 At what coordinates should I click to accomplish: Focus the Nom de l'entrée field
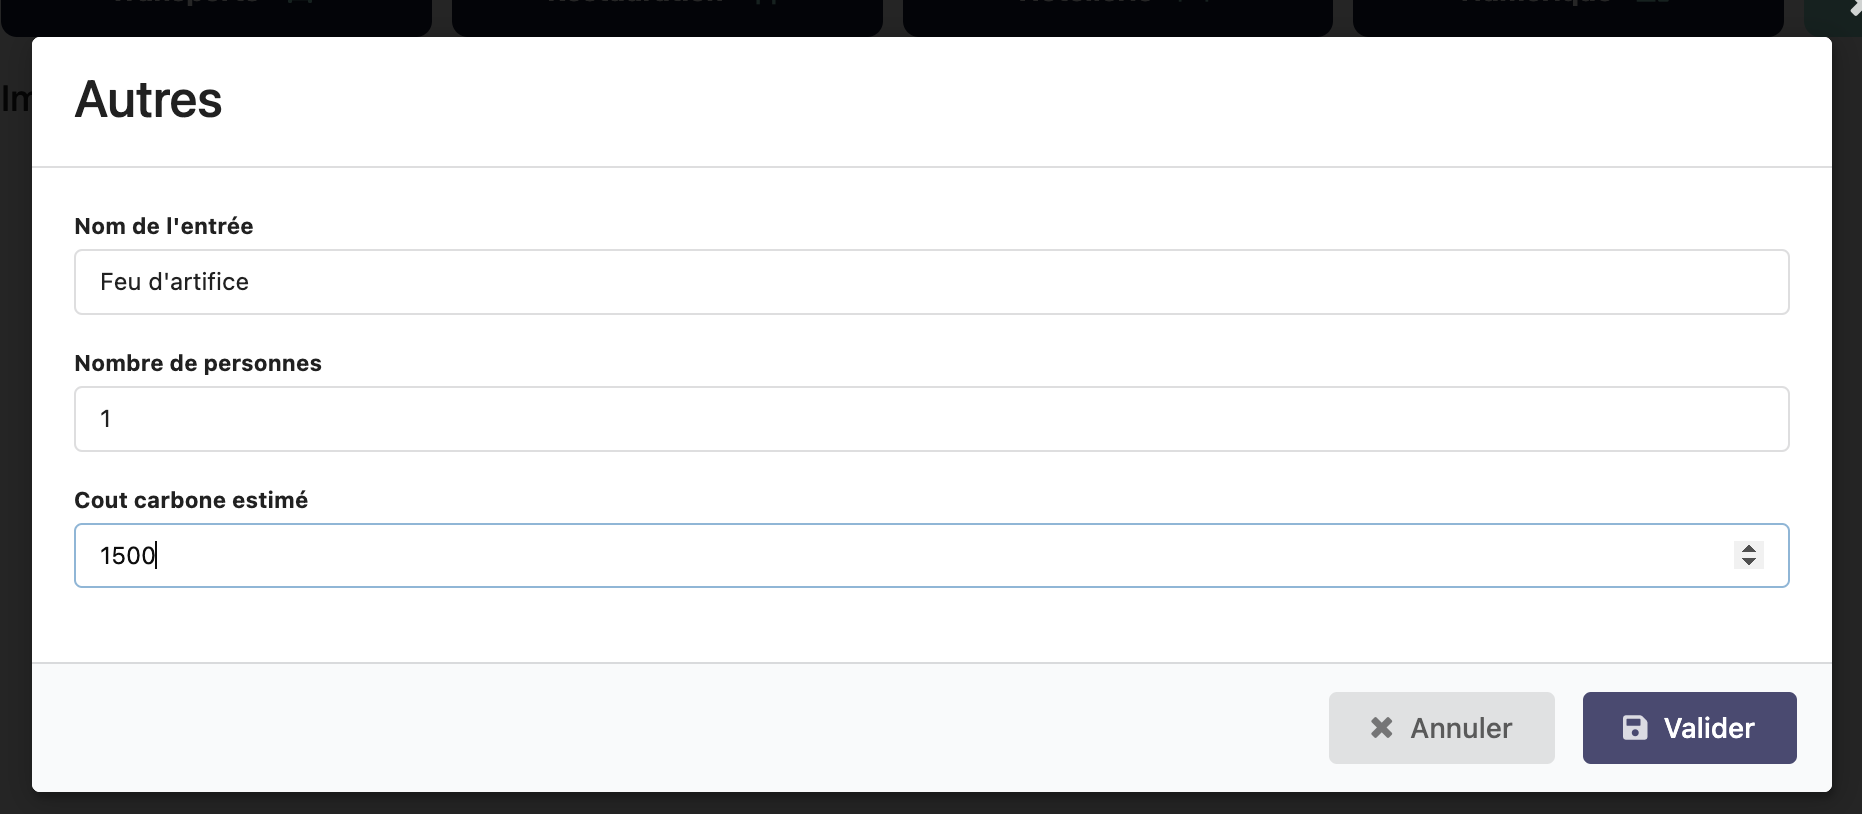pyautogui.click(x=931, y=282)
